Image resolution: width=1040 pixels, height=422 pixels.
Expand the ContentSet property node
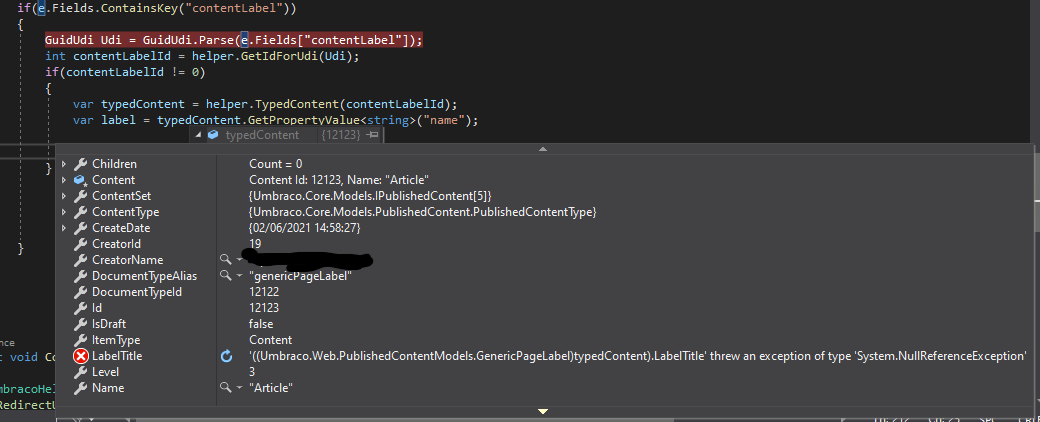click(x=64, y=196)
